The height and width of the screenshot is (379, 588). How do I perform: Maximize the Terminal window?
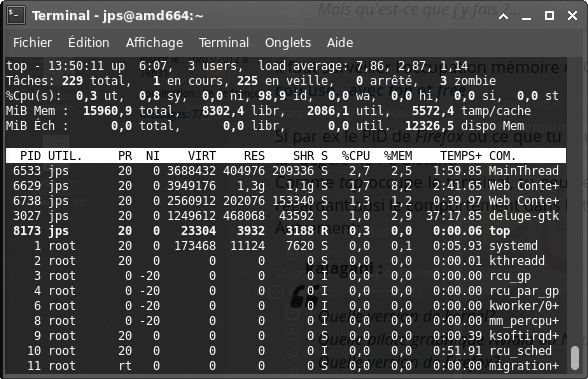click(x=549, y=15)
